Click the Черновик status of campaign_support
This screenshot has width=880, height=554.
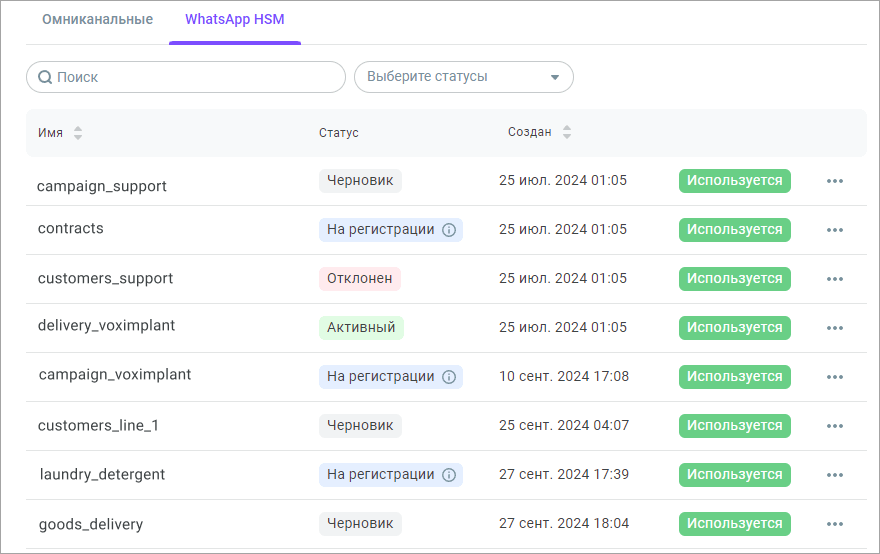(x=360, y=181)
